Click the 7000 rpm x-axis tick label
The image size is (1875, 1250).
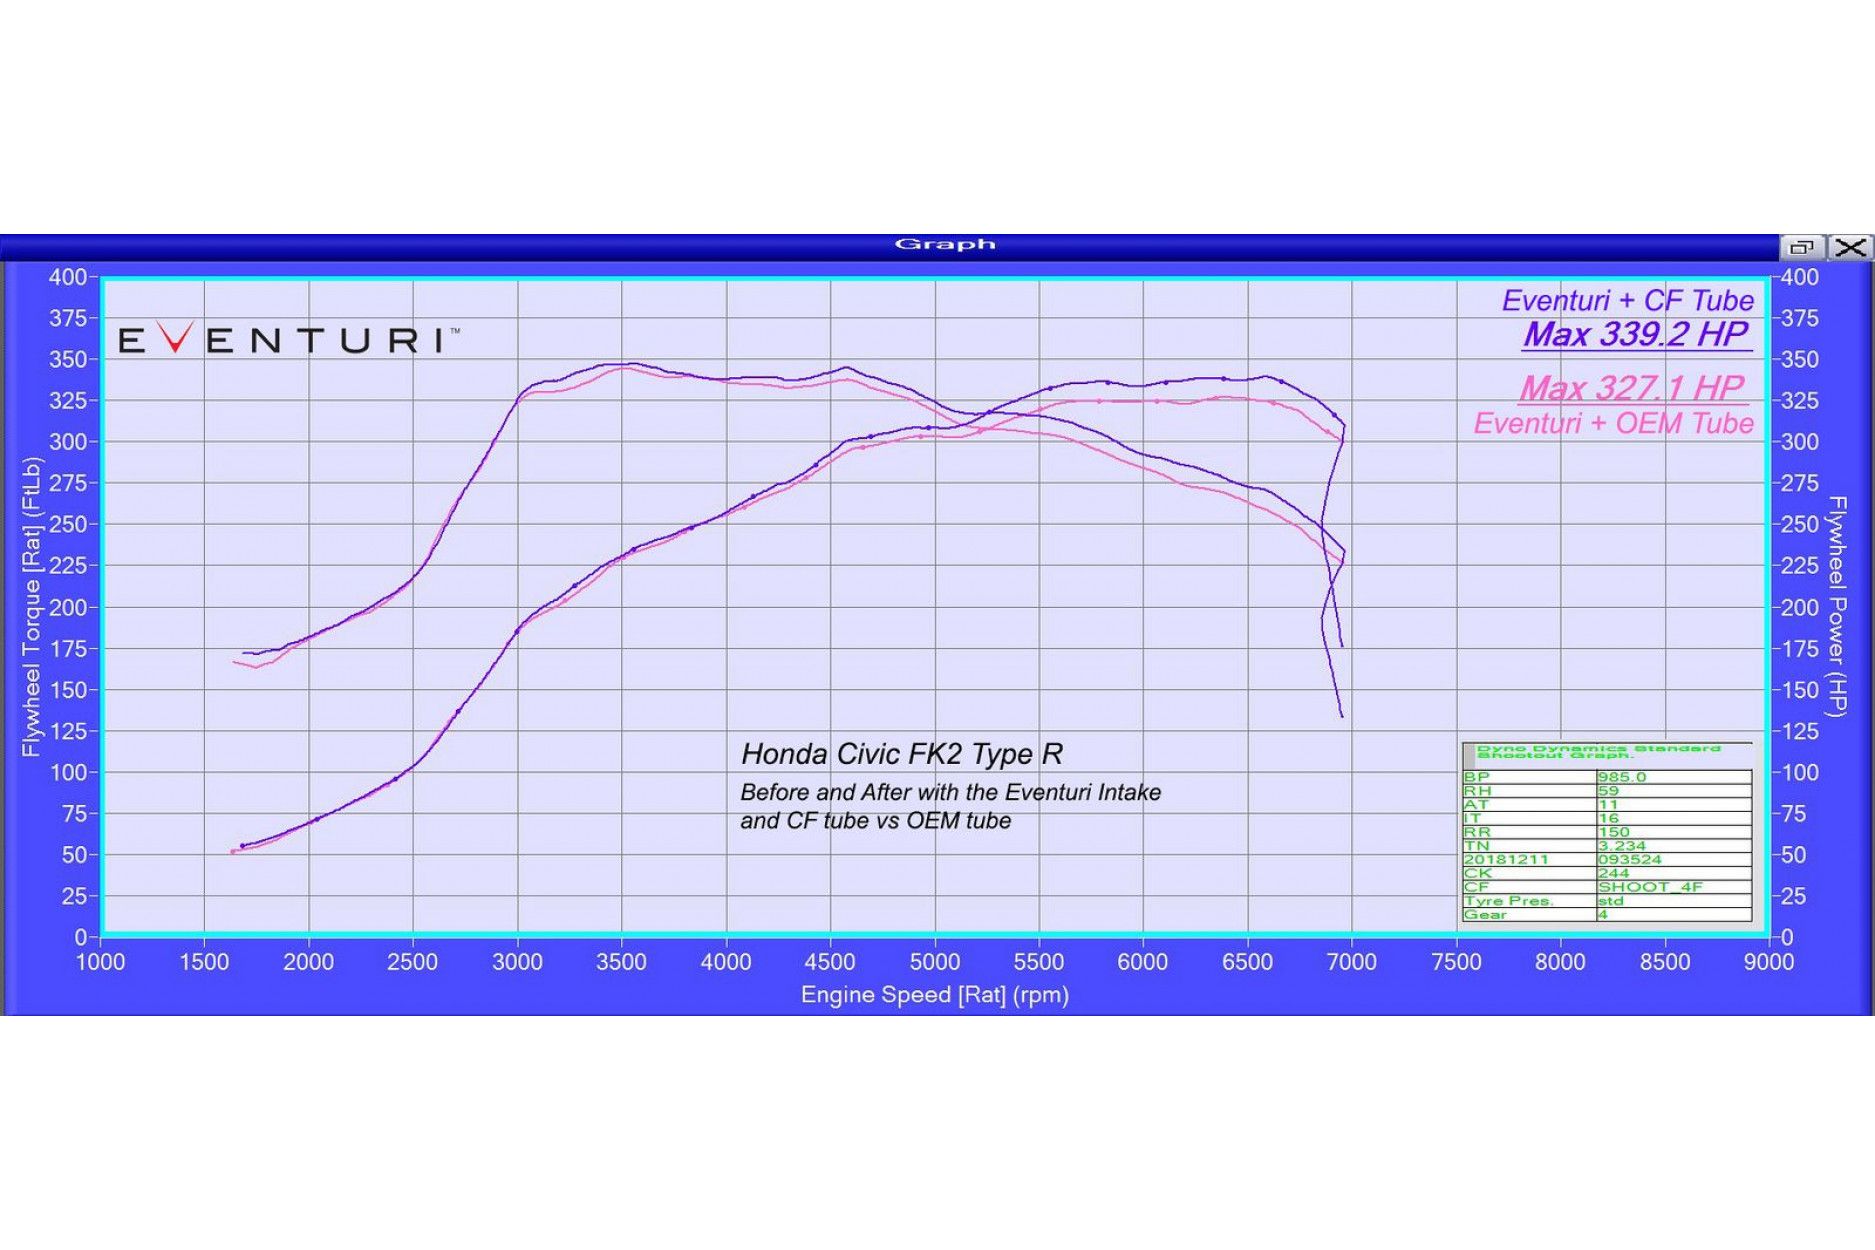point(1351,962)
